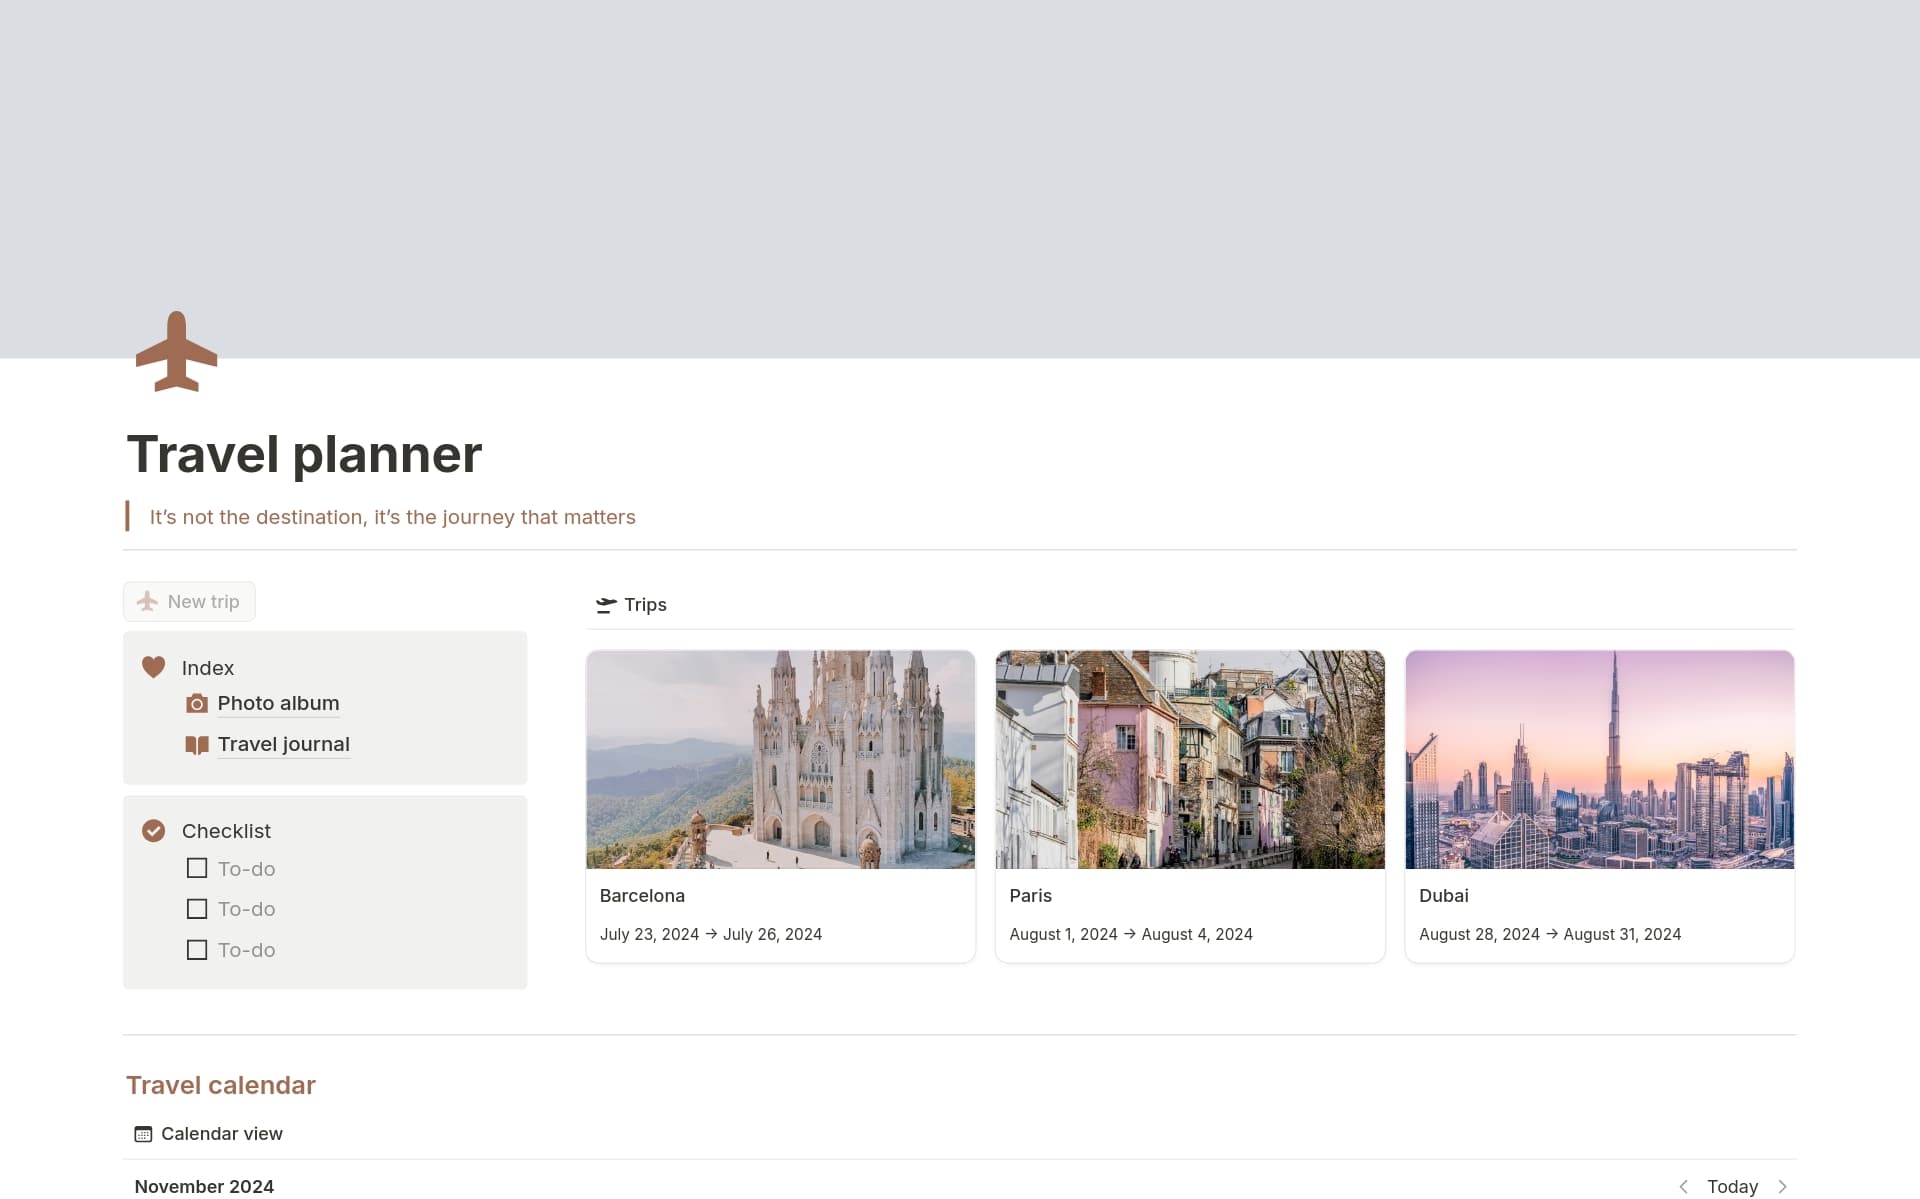1920x1199 pixels.
Task: Check the second To-do checkbox
Action: click(x=196, y=908)
